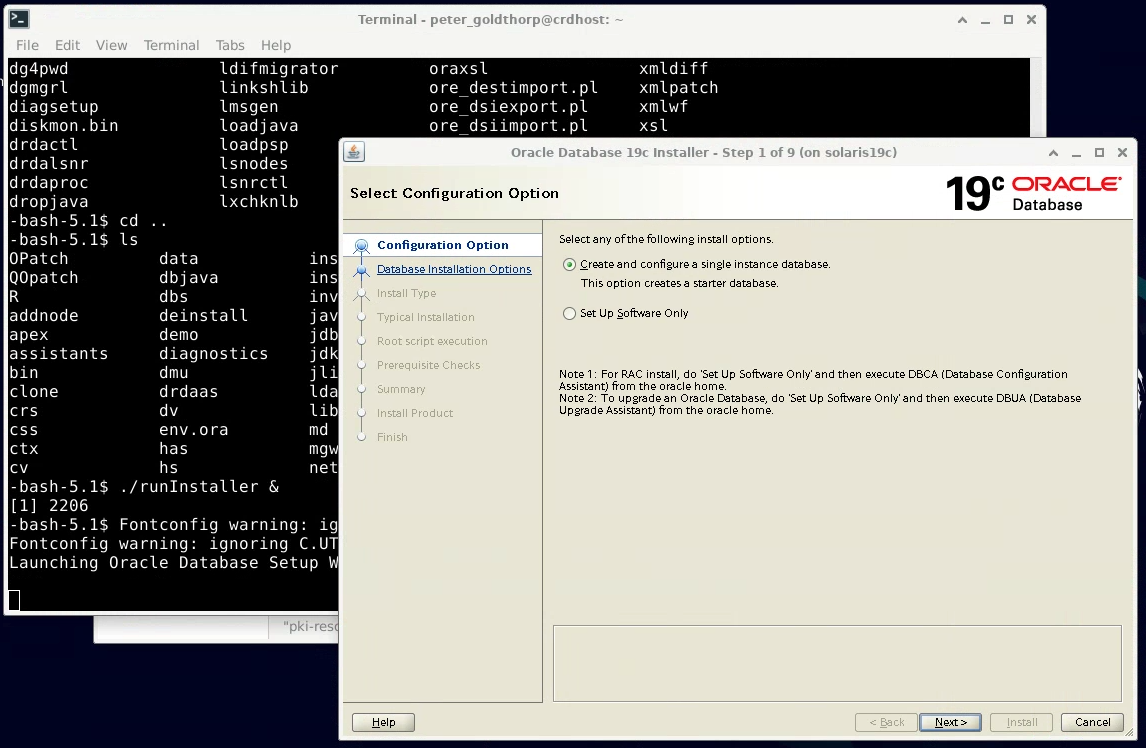Open the Terminal menu
The width and height of the screenshot is (1146, 748).
tap(171, 45)
